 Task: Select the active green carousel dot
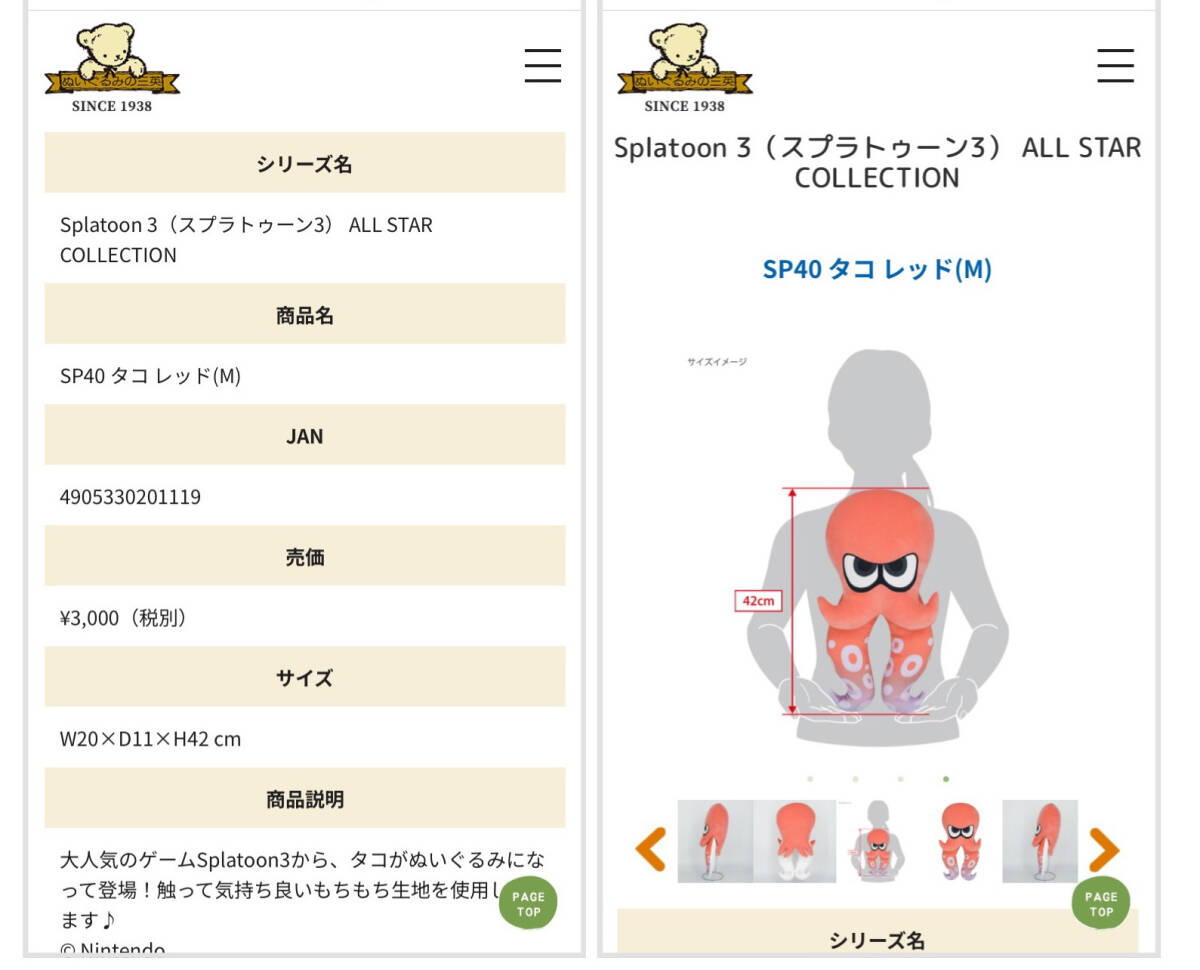pyautogui.click(x=946, y=779)
